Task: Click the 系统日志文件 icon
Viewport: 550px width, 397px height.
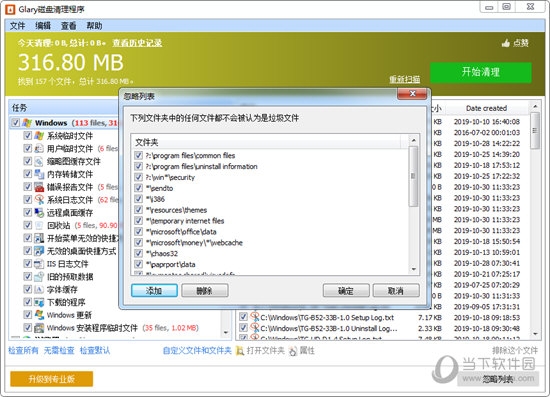Action: pos(39,200)
